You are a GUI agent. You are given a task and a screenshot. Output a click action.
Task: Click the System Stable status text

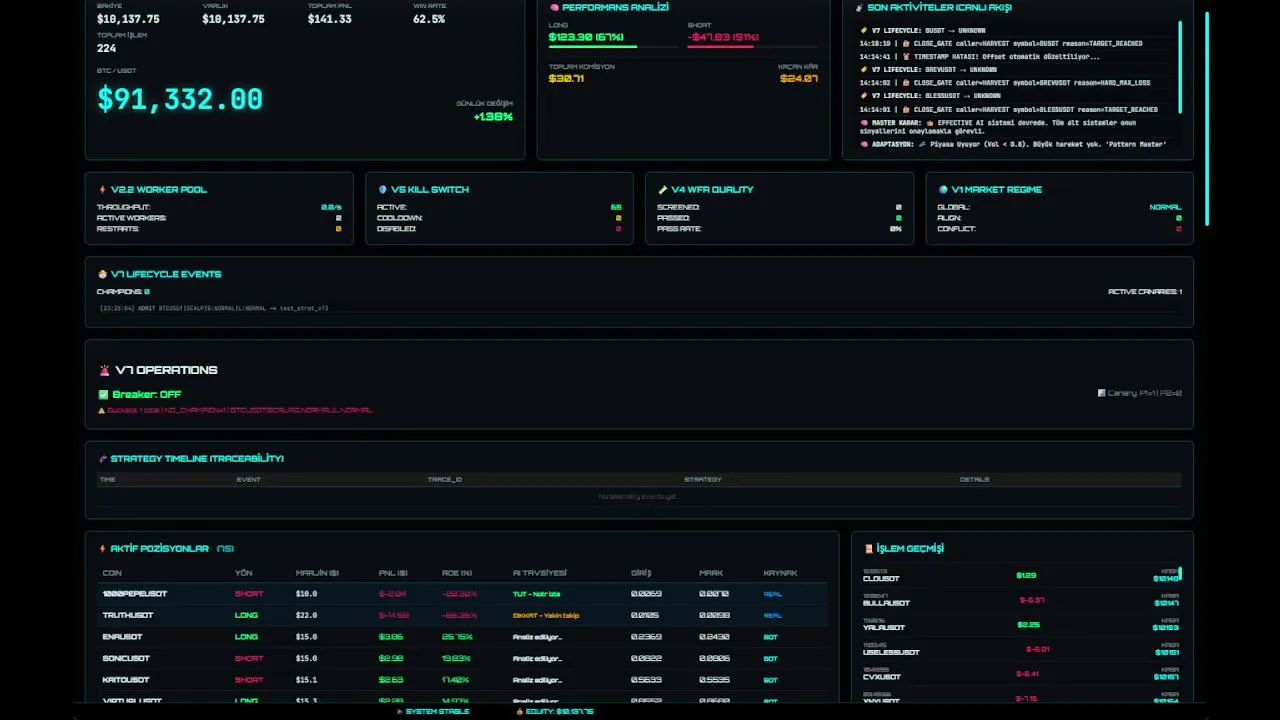437,712
